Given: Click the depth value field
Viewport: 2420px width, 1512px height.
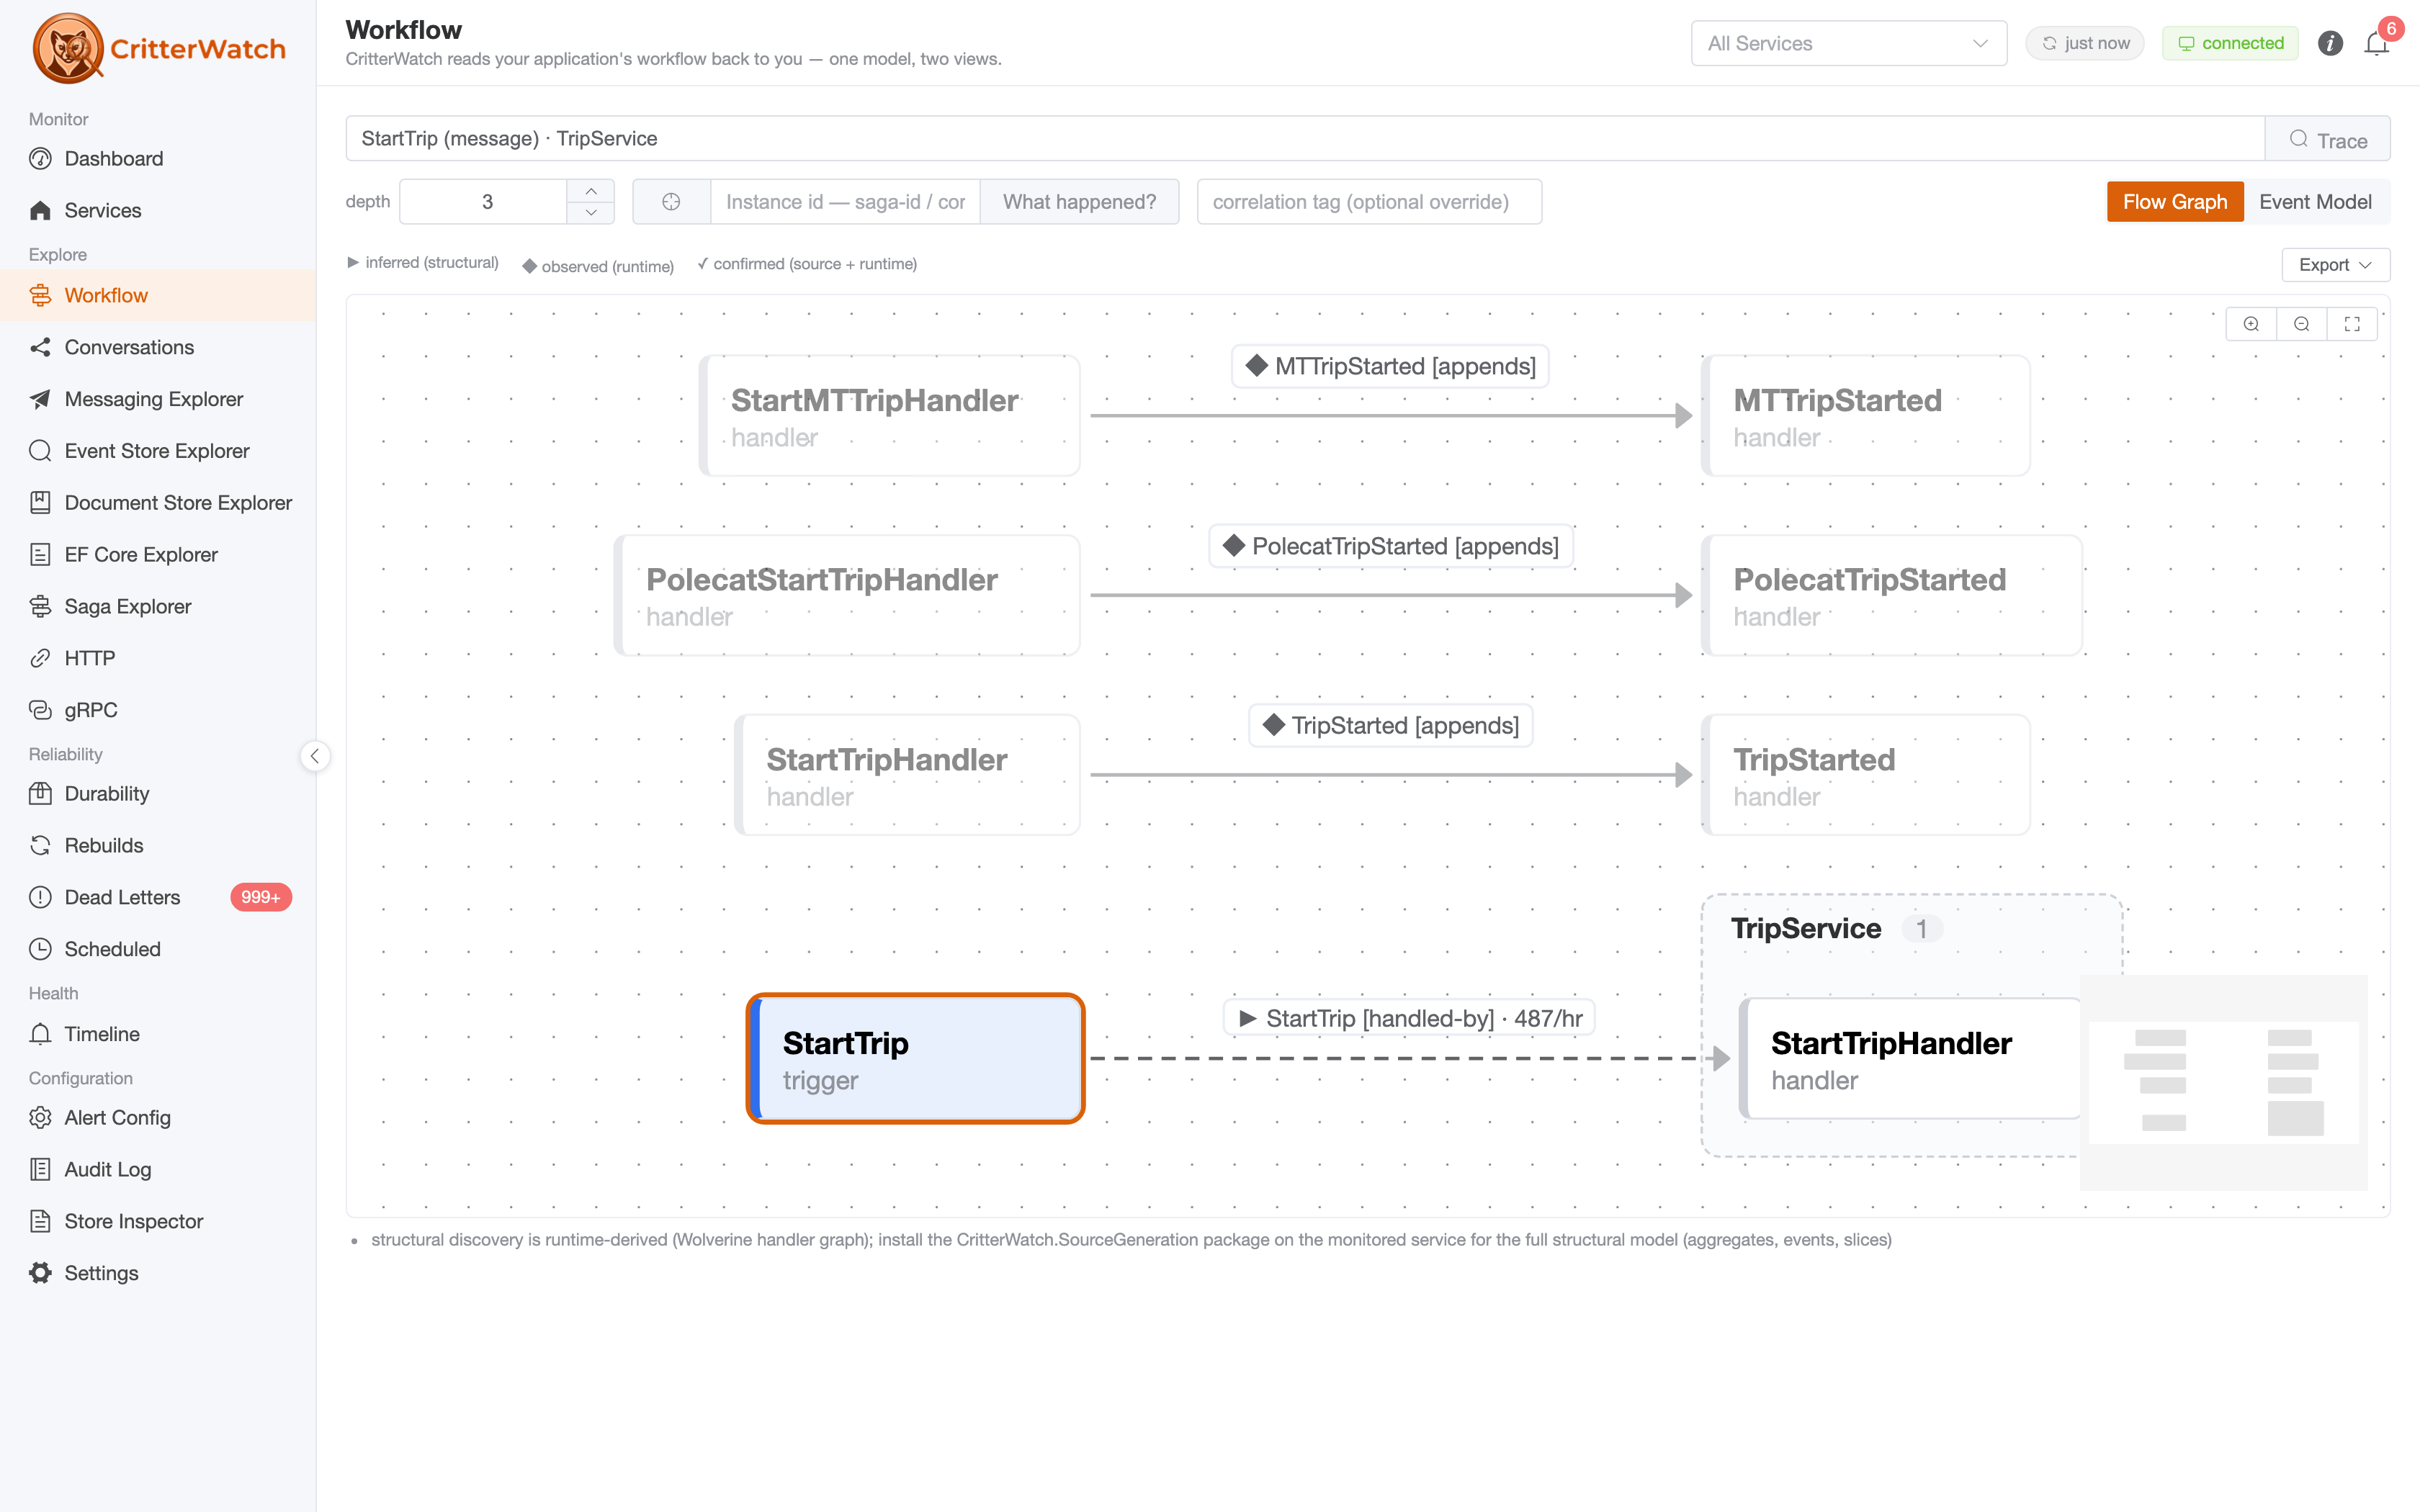Looking at the screenshot, I should [x=485, y=202].
